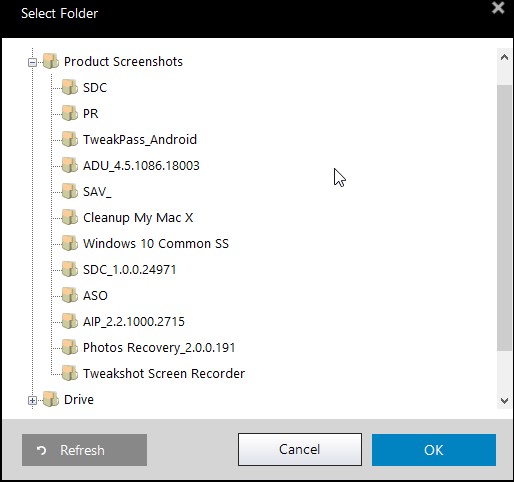Pick the SAV_ folder label

(x=97, y=192)
